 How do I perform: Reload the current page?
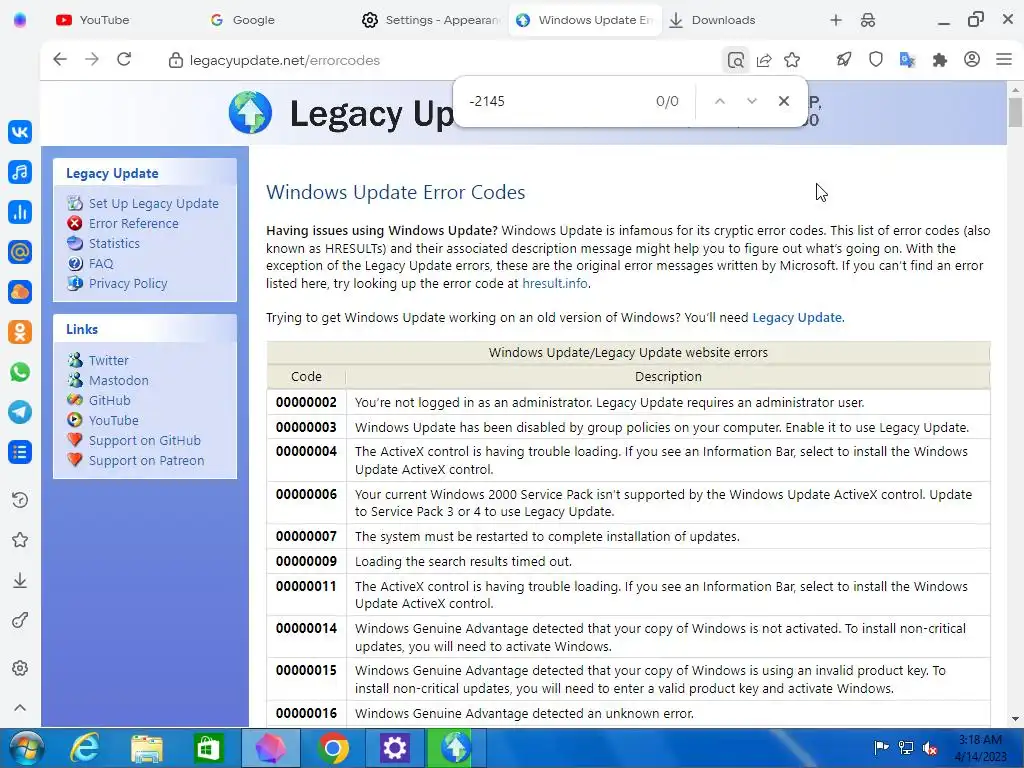pyautogui.click(x=124, y=59)
